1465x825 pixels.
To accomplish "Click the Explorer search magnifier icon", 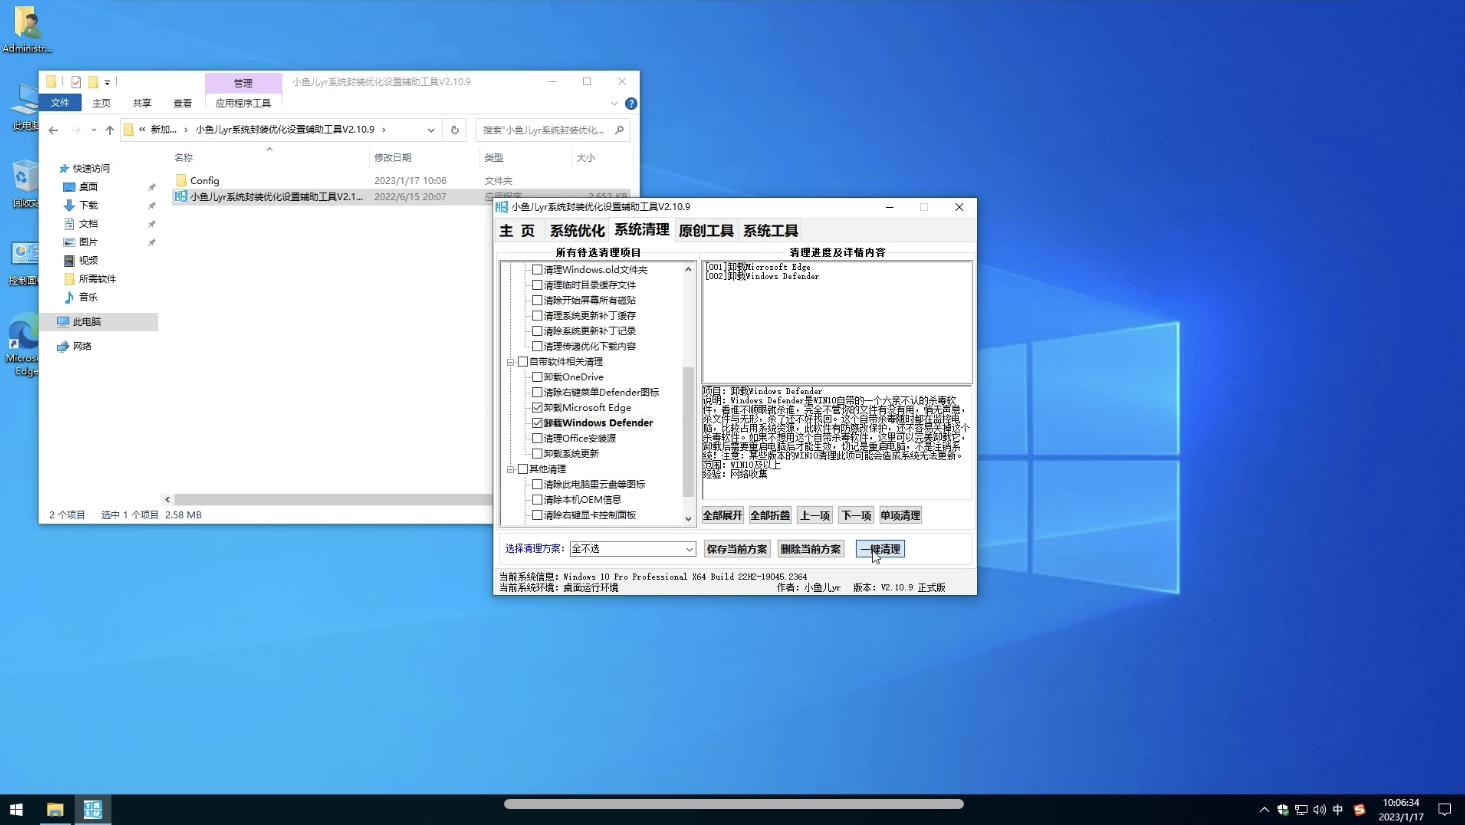I will point(619,130).
